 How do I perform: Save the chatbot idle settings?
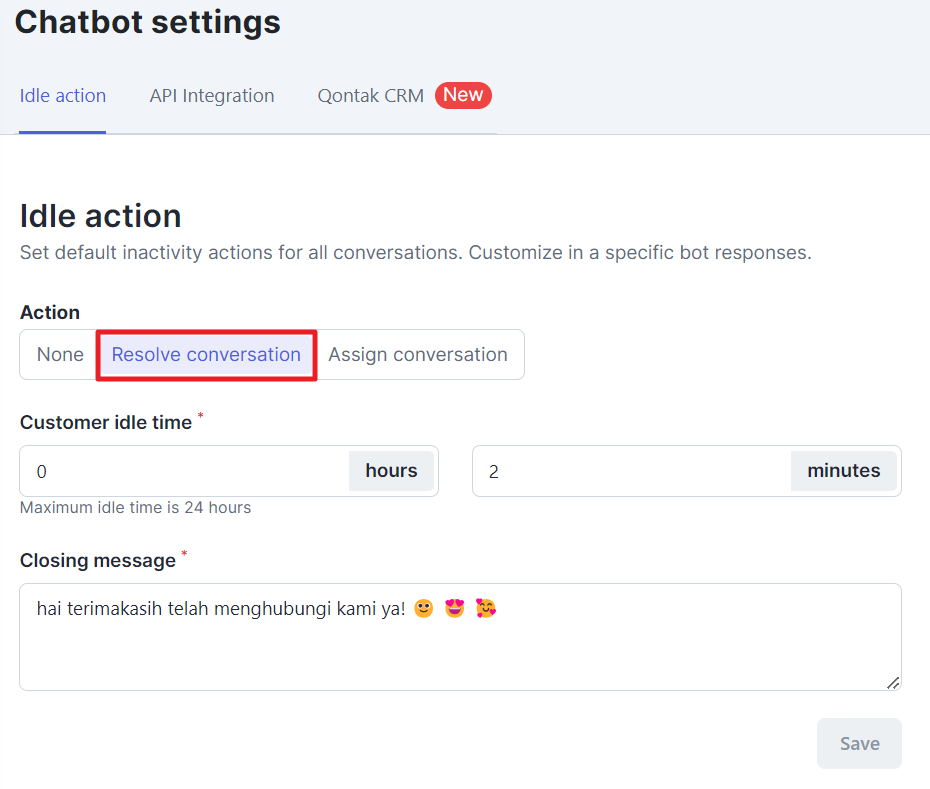(x=859, y=743)
